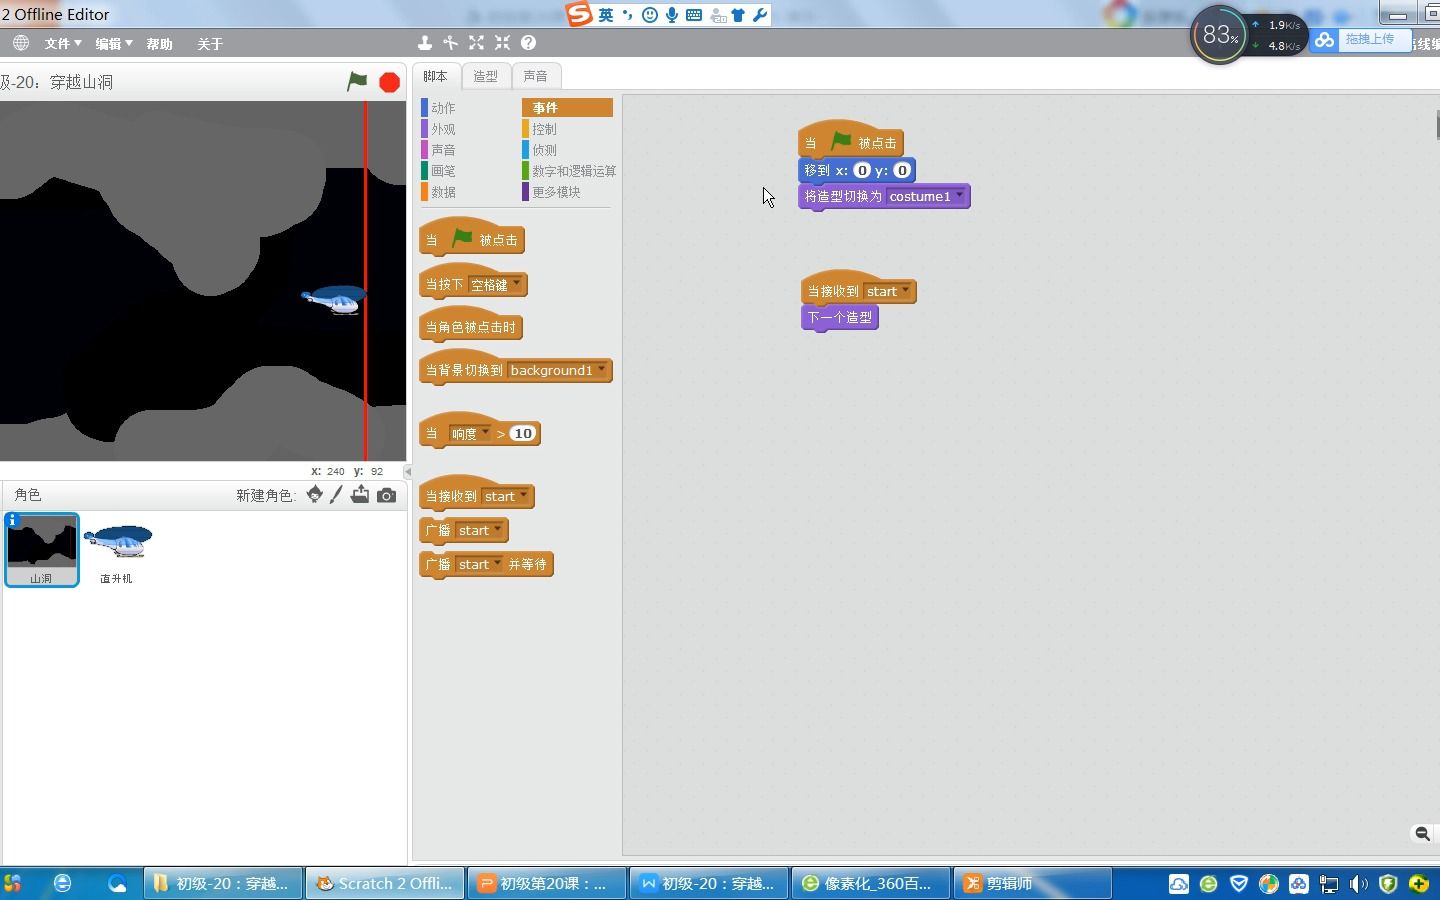The width and height of the screenshot is (1440, 900).
Task: Open the 编辑 menu
Action: pyautogui.click(x=113, y=43)
